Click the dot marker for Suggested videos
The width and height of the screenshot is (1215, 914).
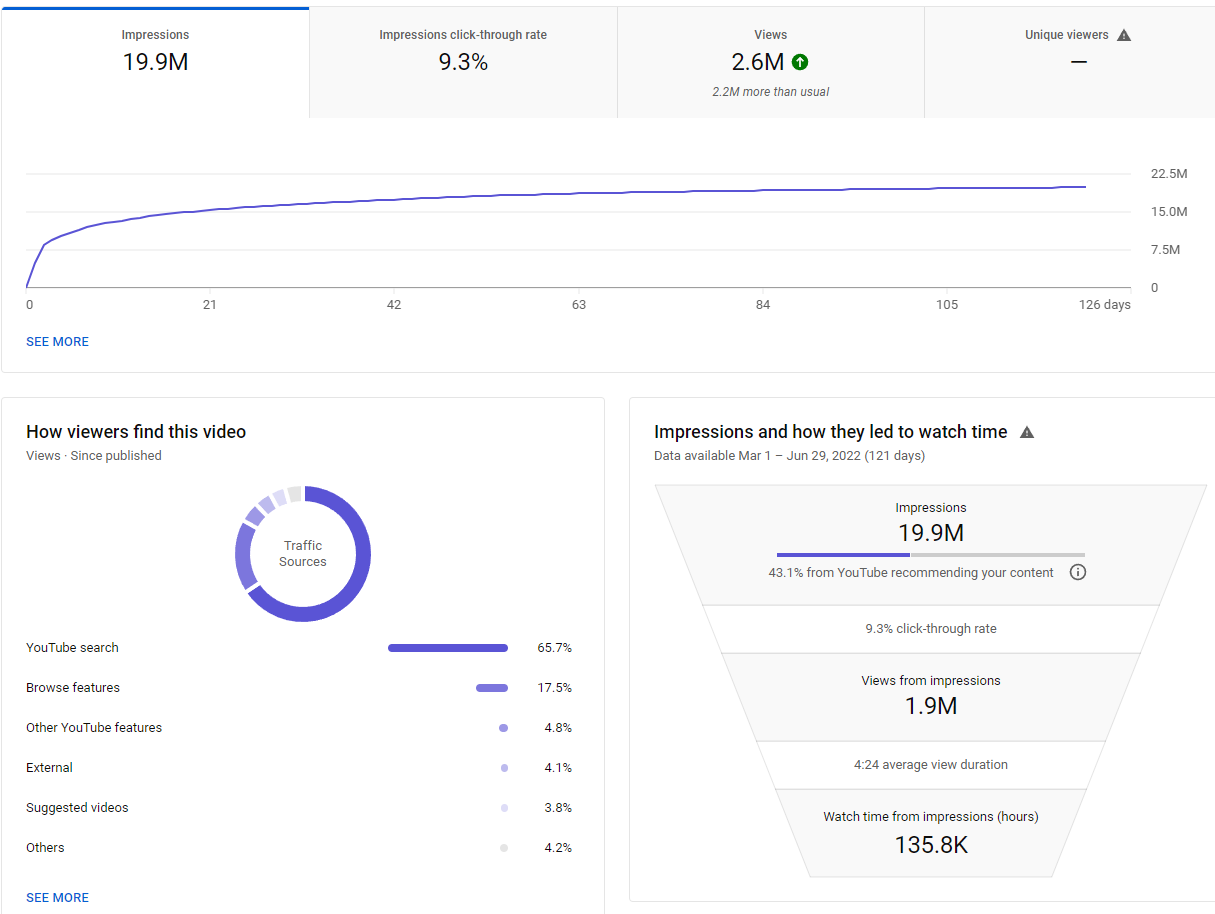(x=504, y=808)
